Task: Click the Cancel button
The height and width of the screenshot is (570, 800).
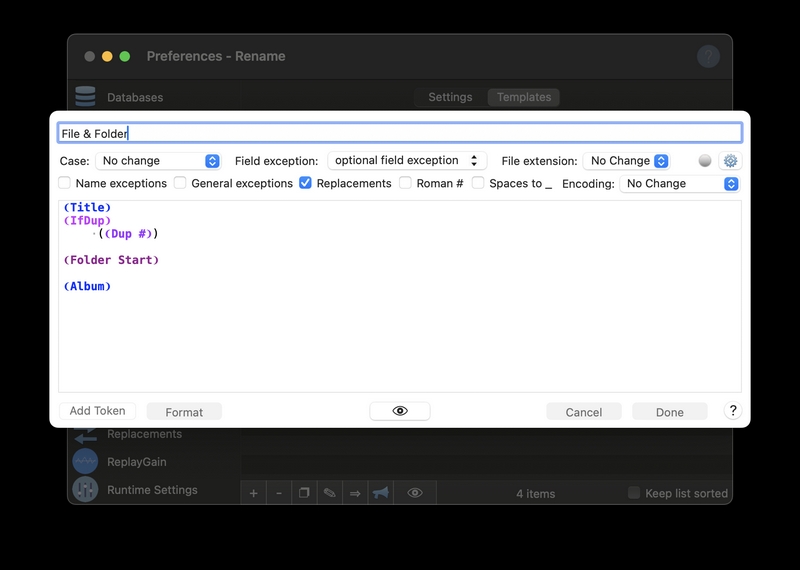Action: click(584, 412)
